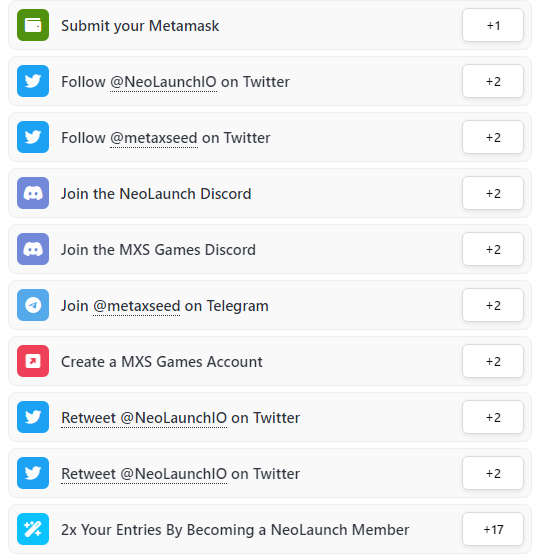Select the Discord icon for NeoLaunch Discord
The width and height of the screenshot is (540, 560).
pos(33,193)
